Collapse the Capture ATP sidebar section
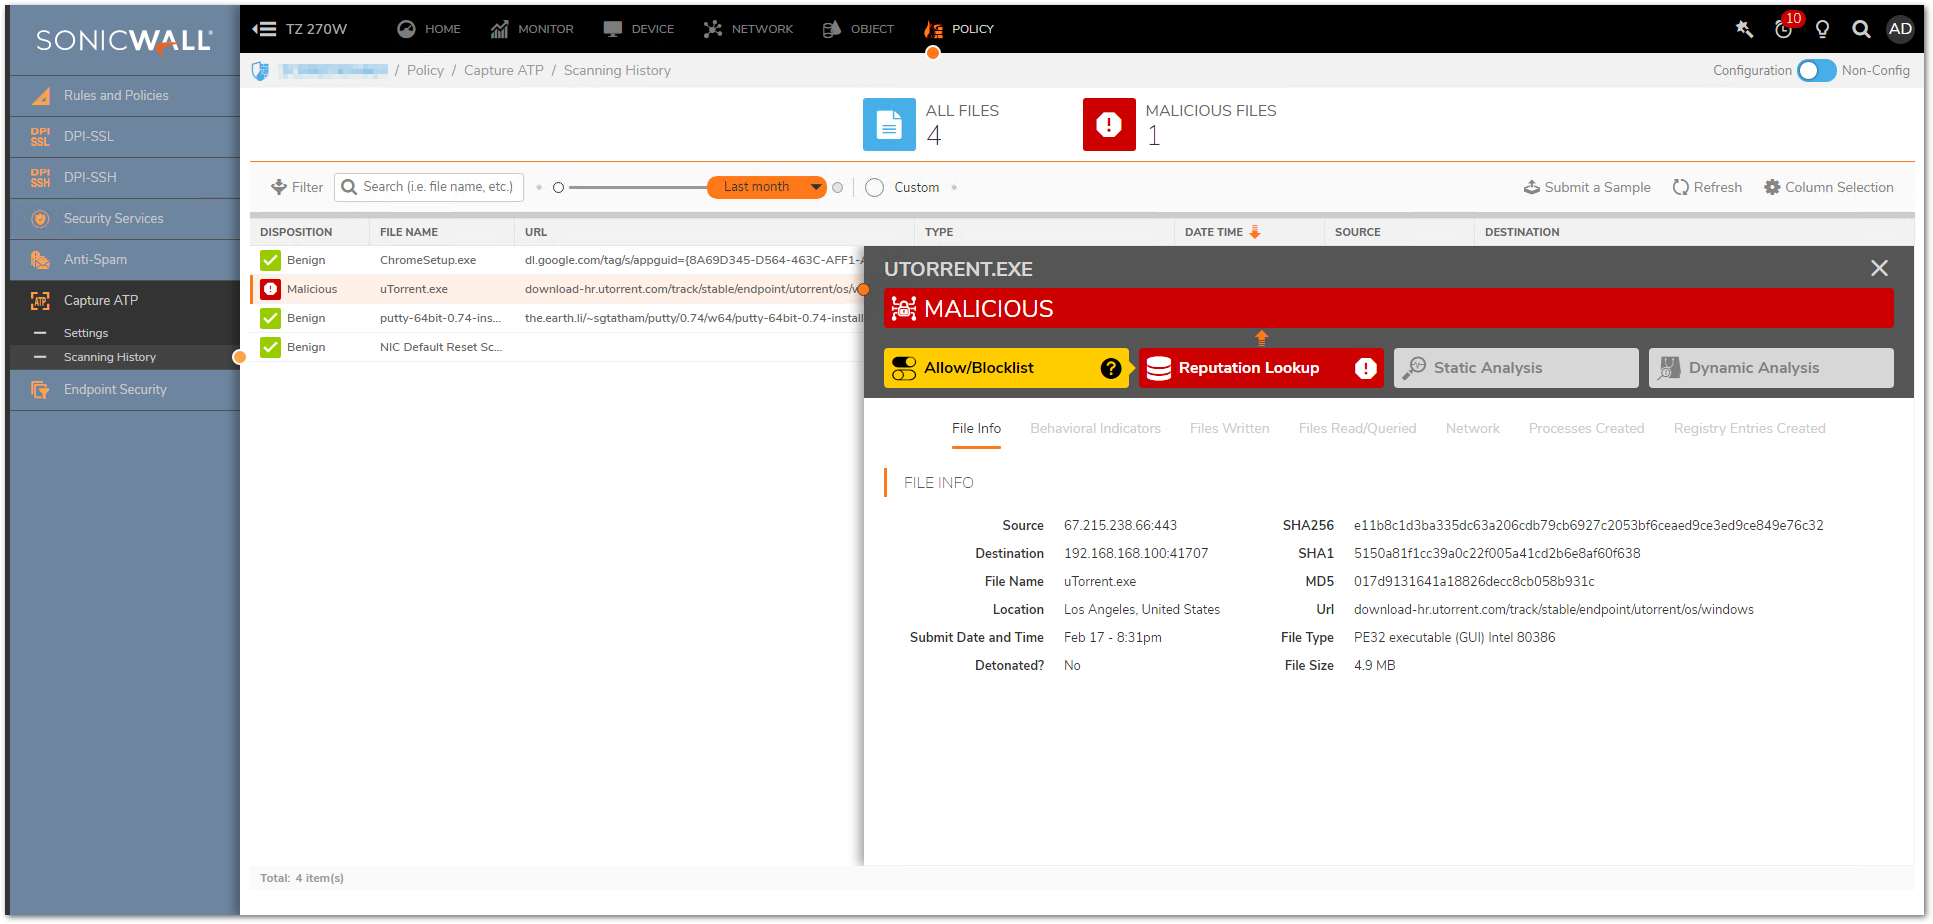Image resolution: width=1933 pixels, height=924 pixels. click(x=101, y=300)
